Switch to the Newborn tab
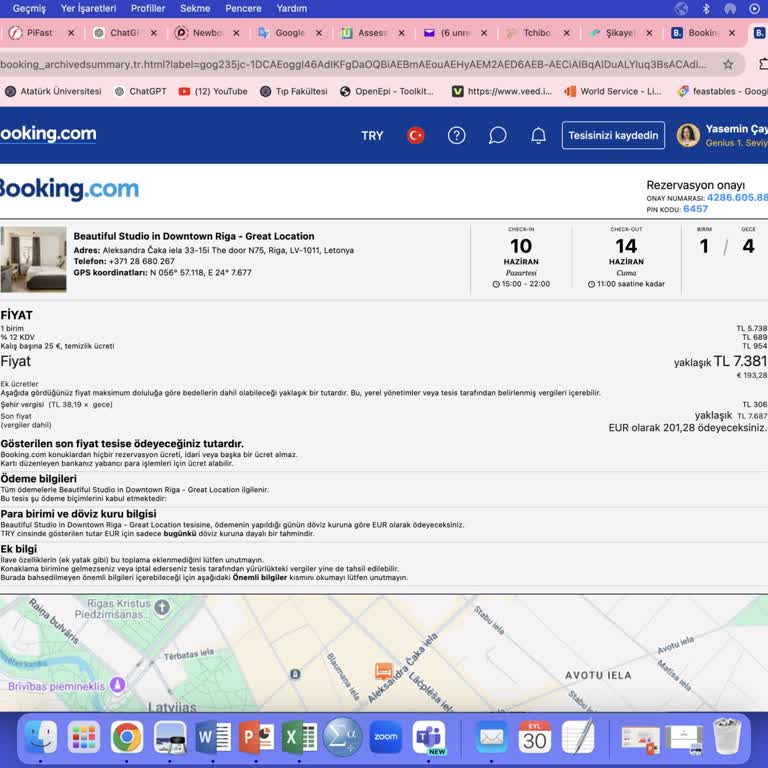This screenshot has height=768, width=768. point(207,33)
